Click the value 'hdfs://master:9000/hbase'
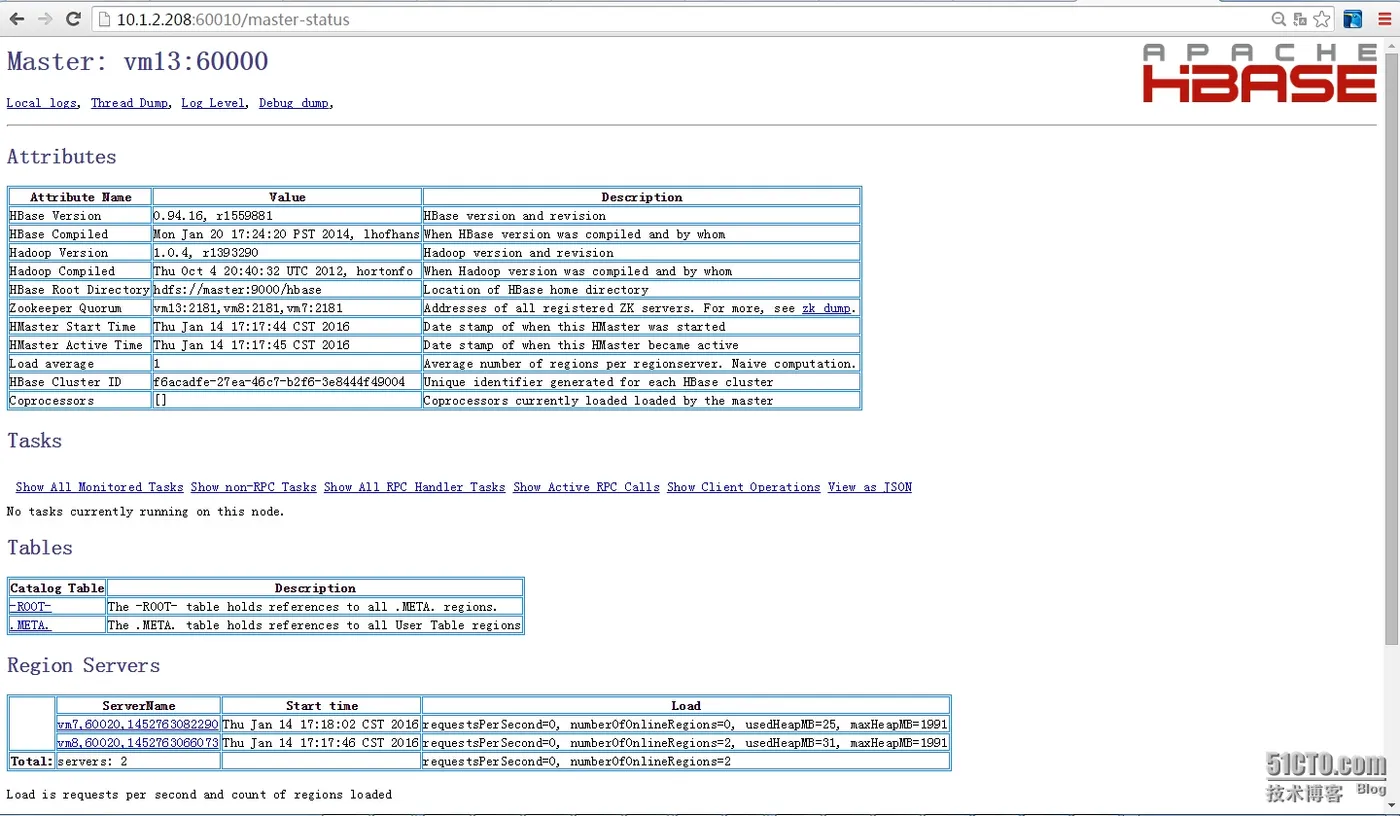 (238, 290)
